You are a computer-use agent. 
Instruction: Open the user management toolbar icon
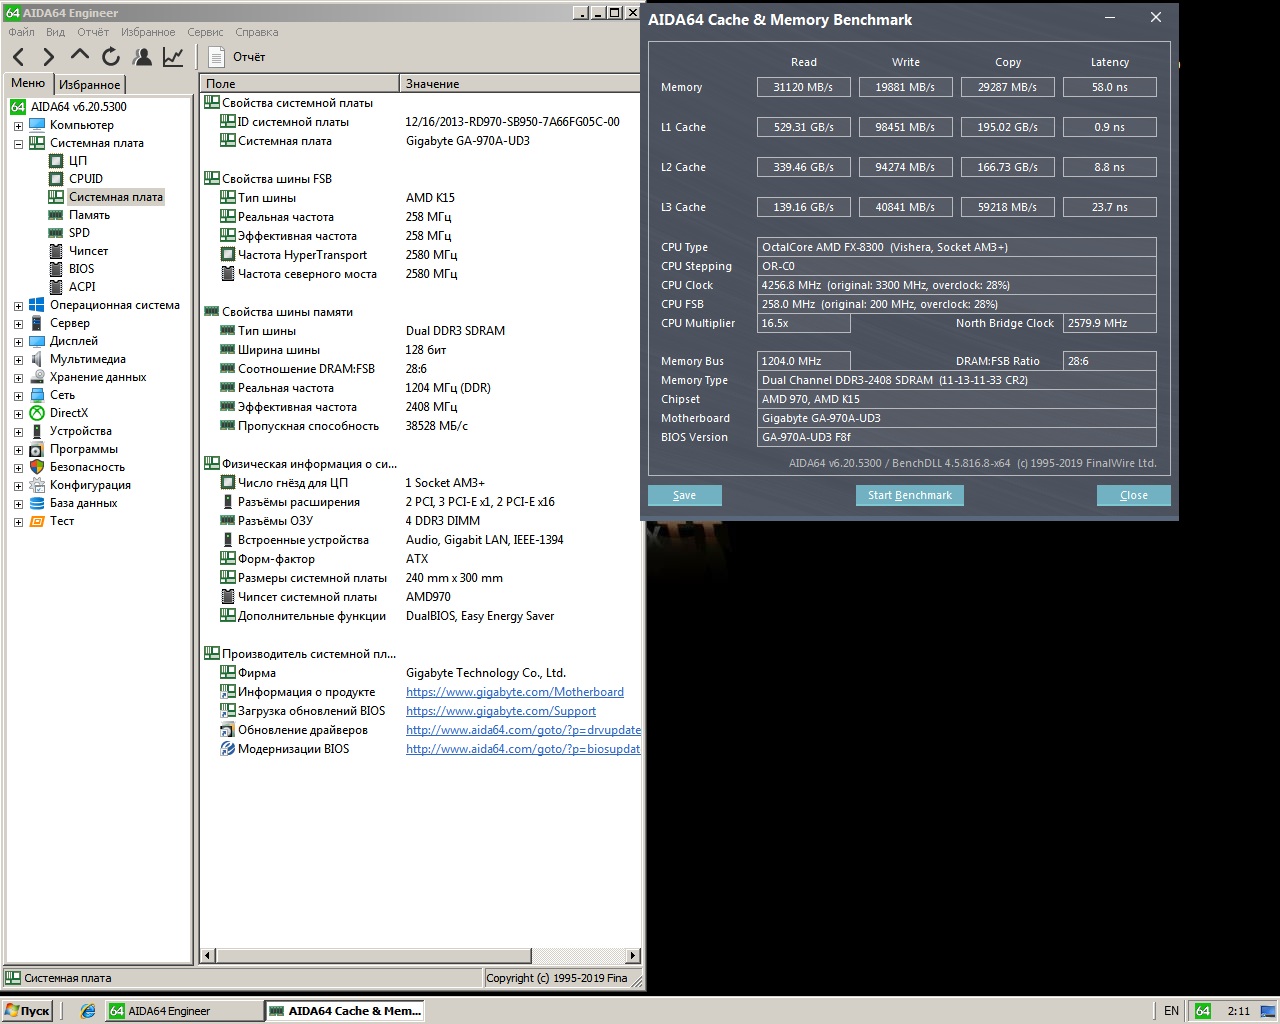click(143, 57)
